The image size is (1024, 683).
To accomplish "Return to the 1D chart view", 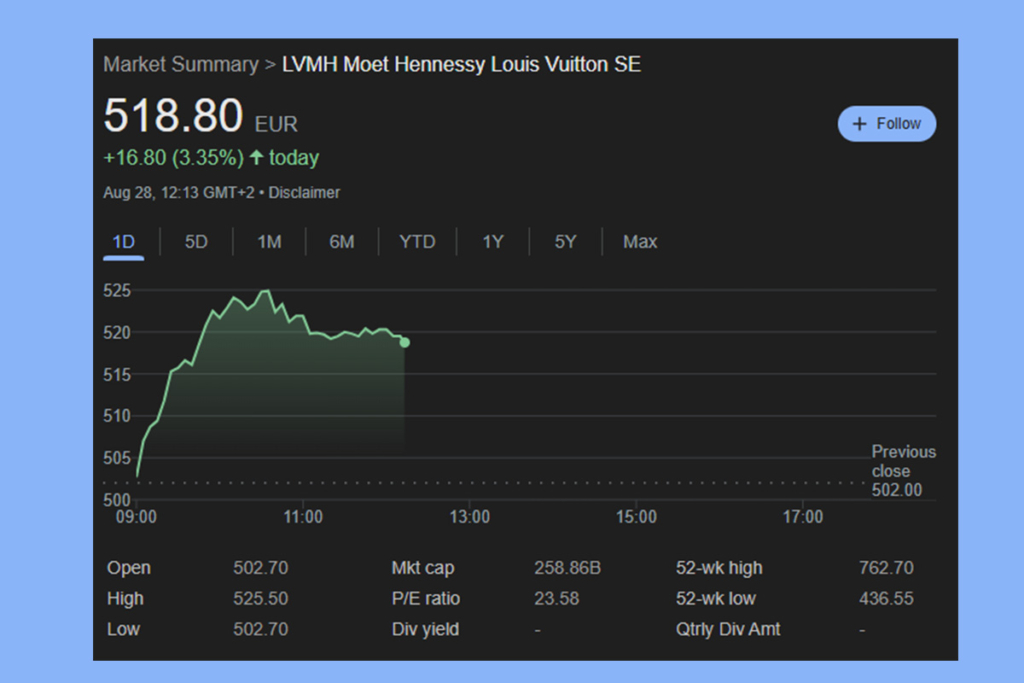I will [x=123, y=242].
